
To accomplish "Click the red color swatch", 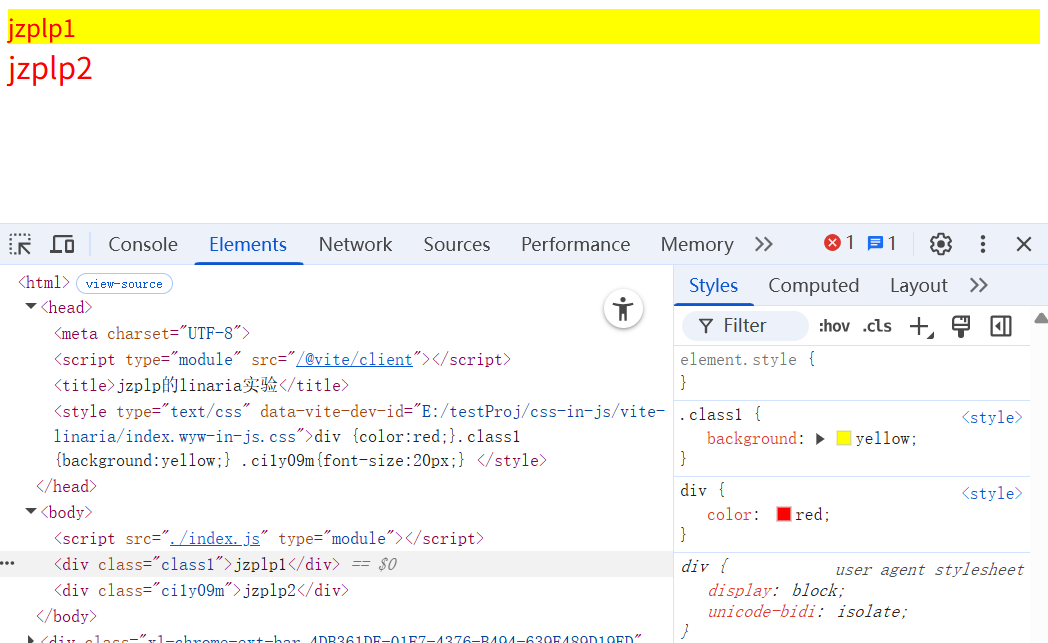I will (784, 514).
